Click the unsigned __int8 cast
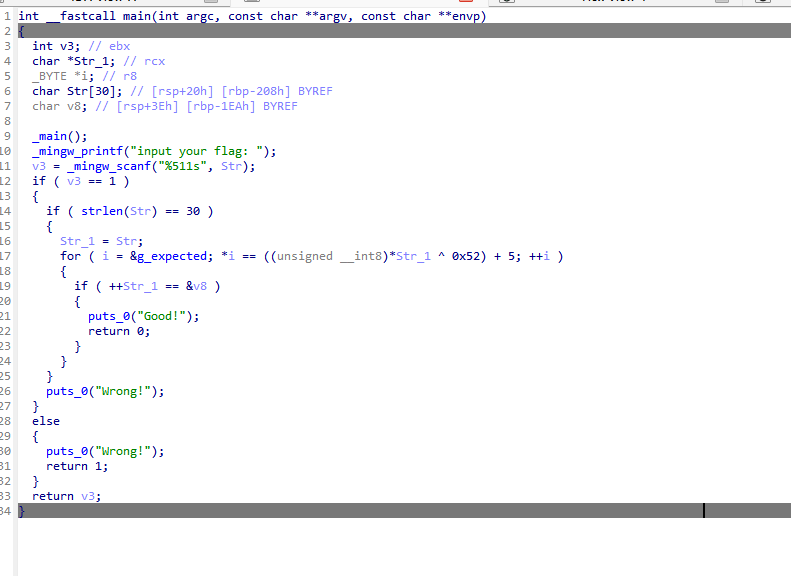The height and width of the screenshot is (576, 791). tap(332, 256)
